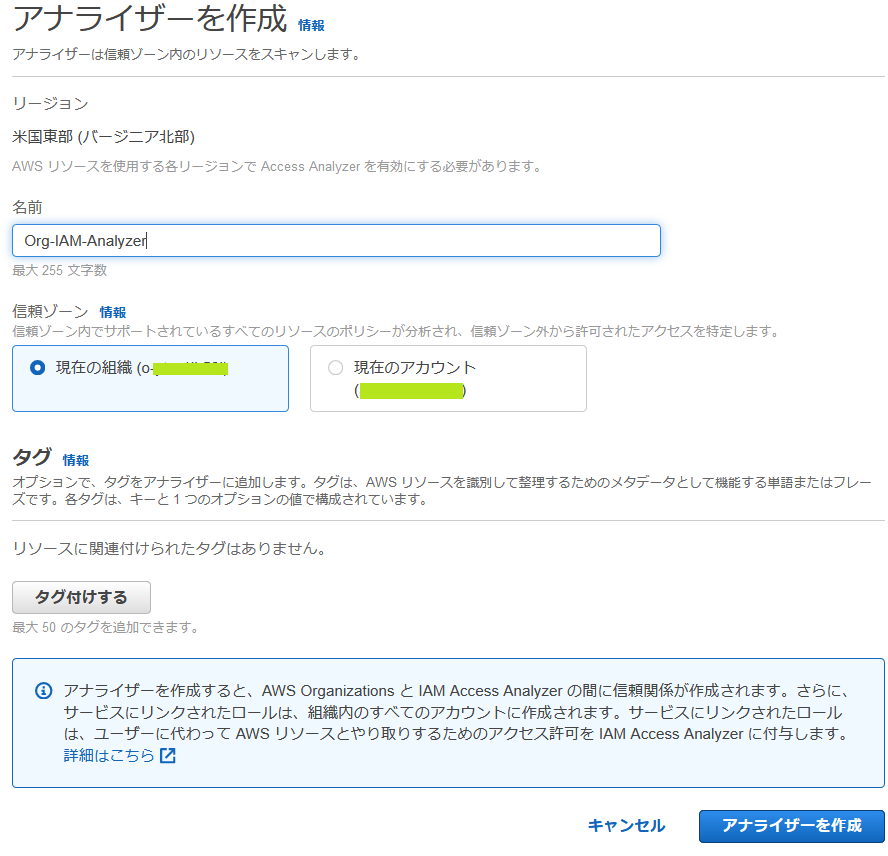The width and height of the screenshot is (888, 856).
Task: Click the リージョン label
Action: 50,104
